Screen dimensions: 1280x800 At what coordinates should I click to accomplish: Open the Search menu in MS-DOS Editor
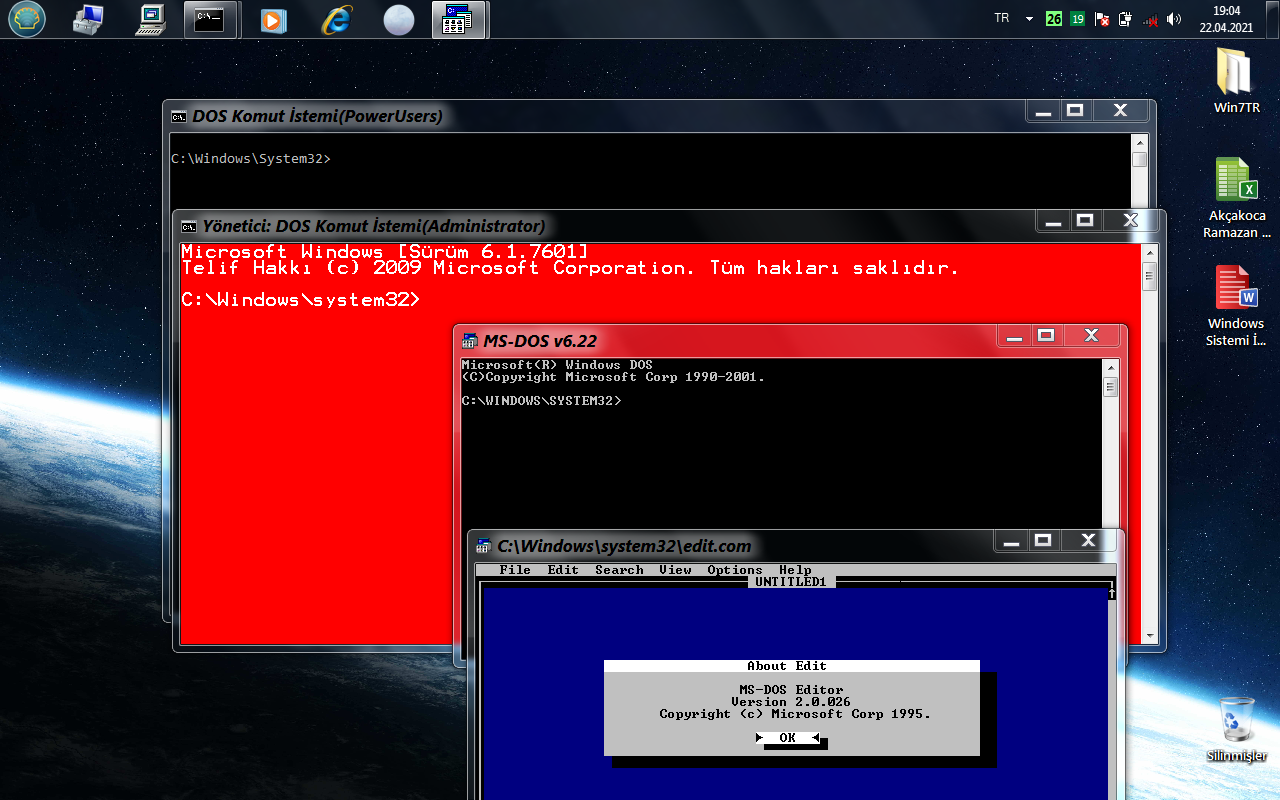(619, 570)
